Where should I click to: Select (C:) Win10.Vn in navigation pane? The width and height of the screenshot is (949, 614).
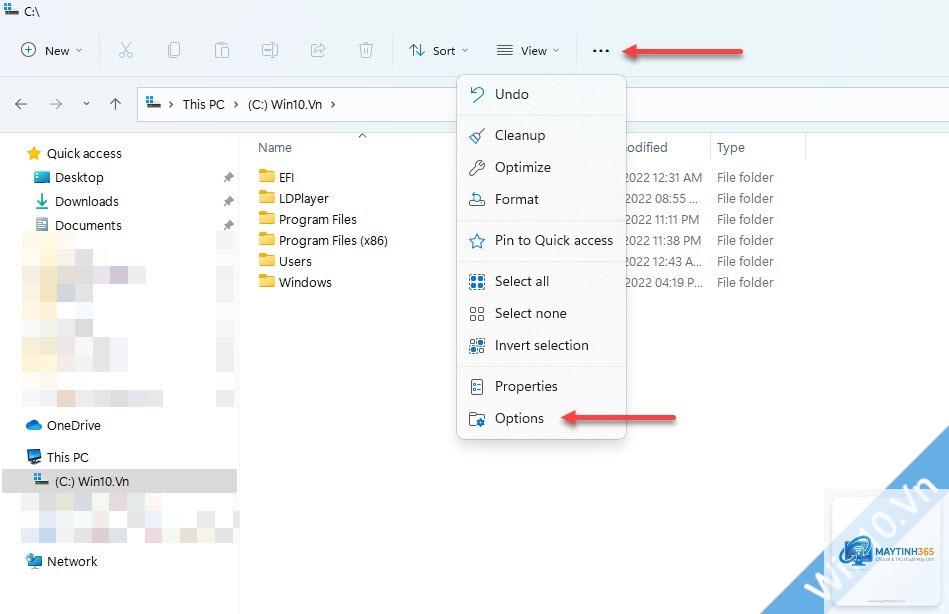tap(119, 481)
